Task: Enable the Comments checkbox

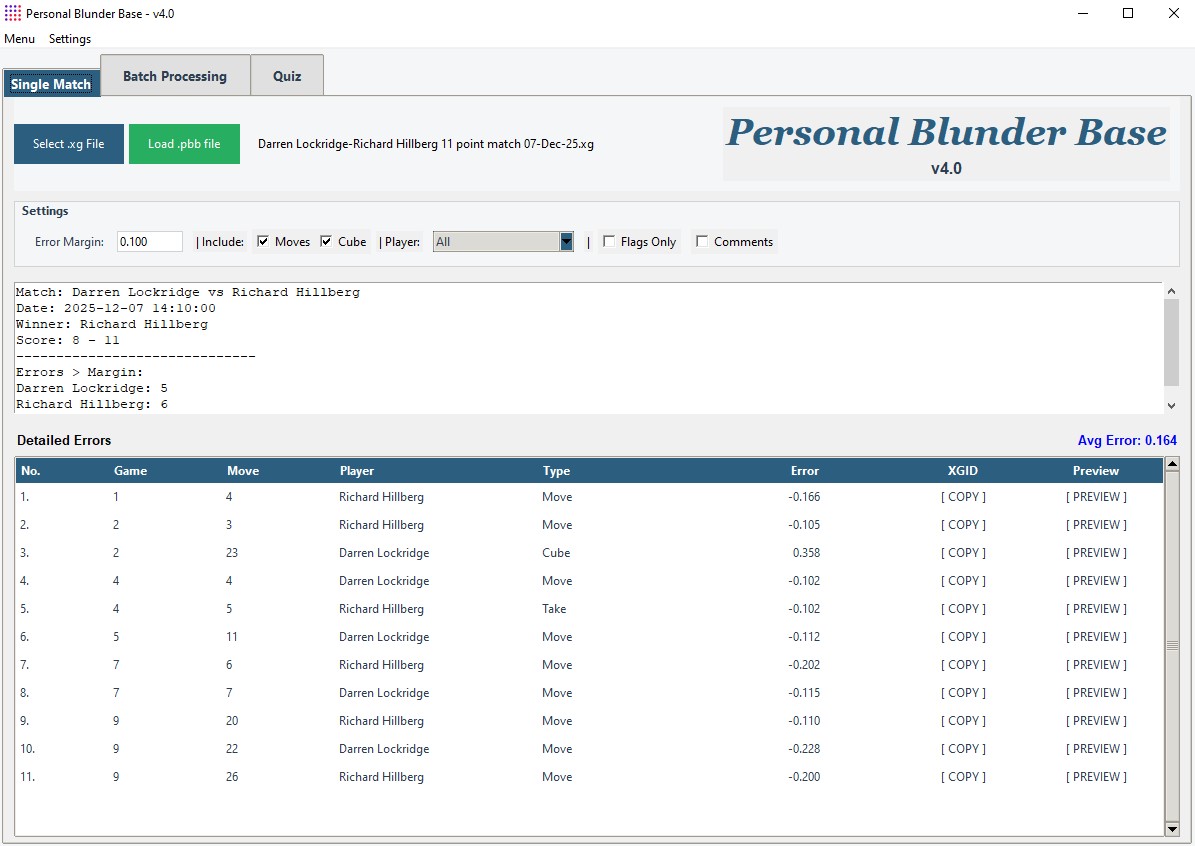Action: (x=703, y=241)
